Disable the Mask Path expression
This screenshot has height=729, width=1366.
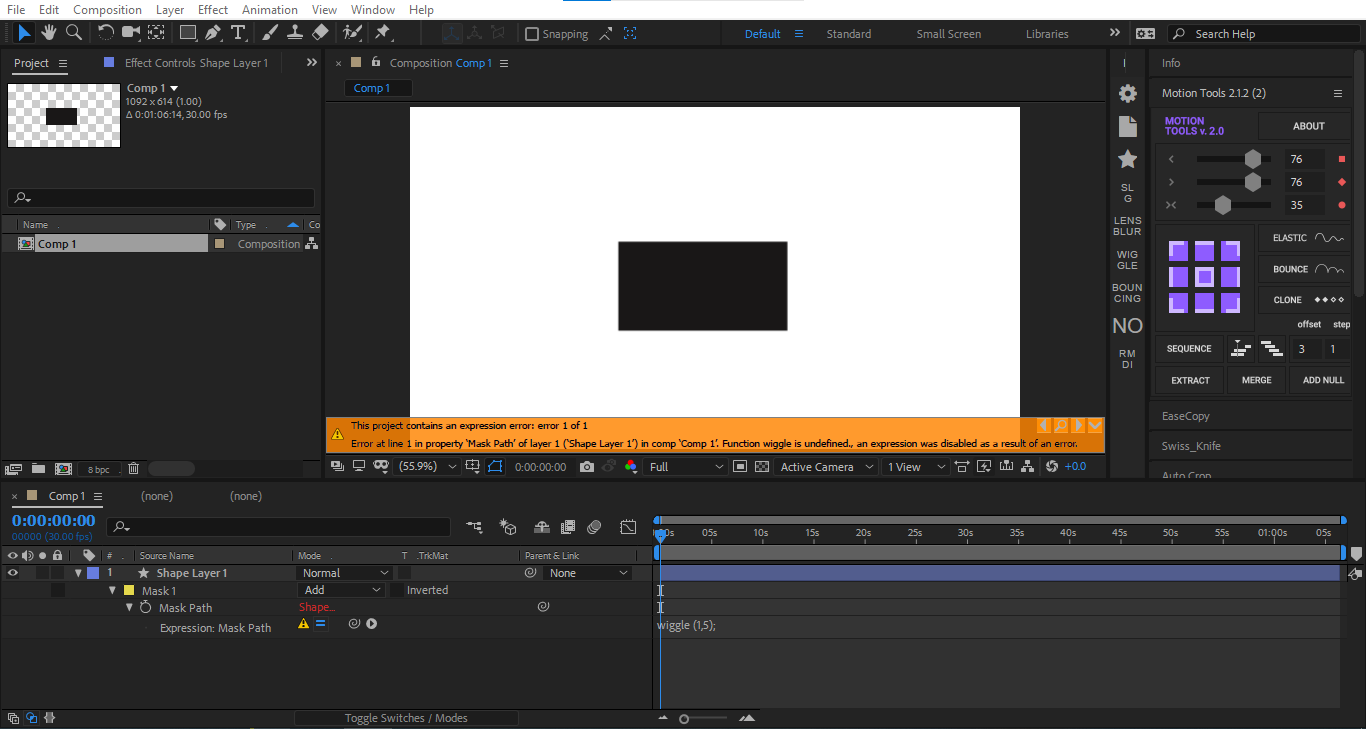pos(320,623)
